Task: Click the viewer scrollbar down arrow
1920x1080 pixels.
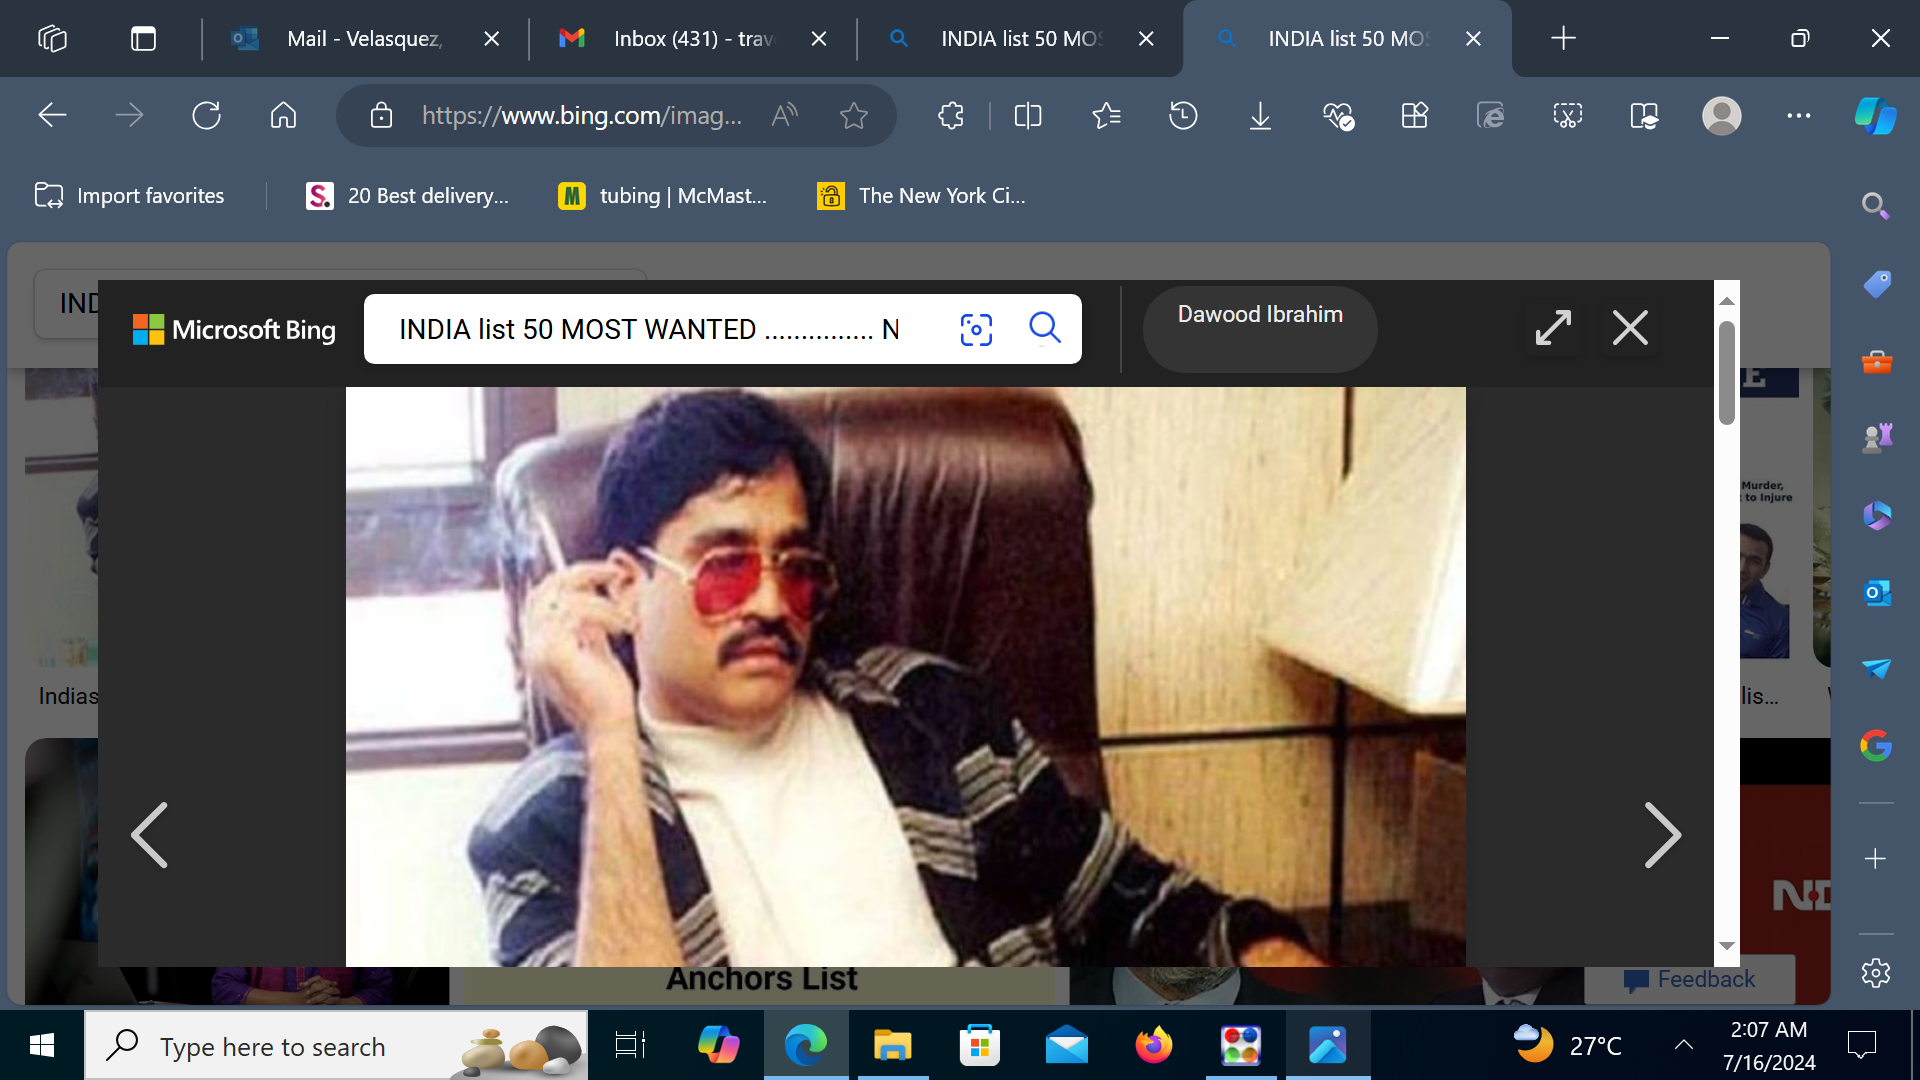Action: [1727, 946]
